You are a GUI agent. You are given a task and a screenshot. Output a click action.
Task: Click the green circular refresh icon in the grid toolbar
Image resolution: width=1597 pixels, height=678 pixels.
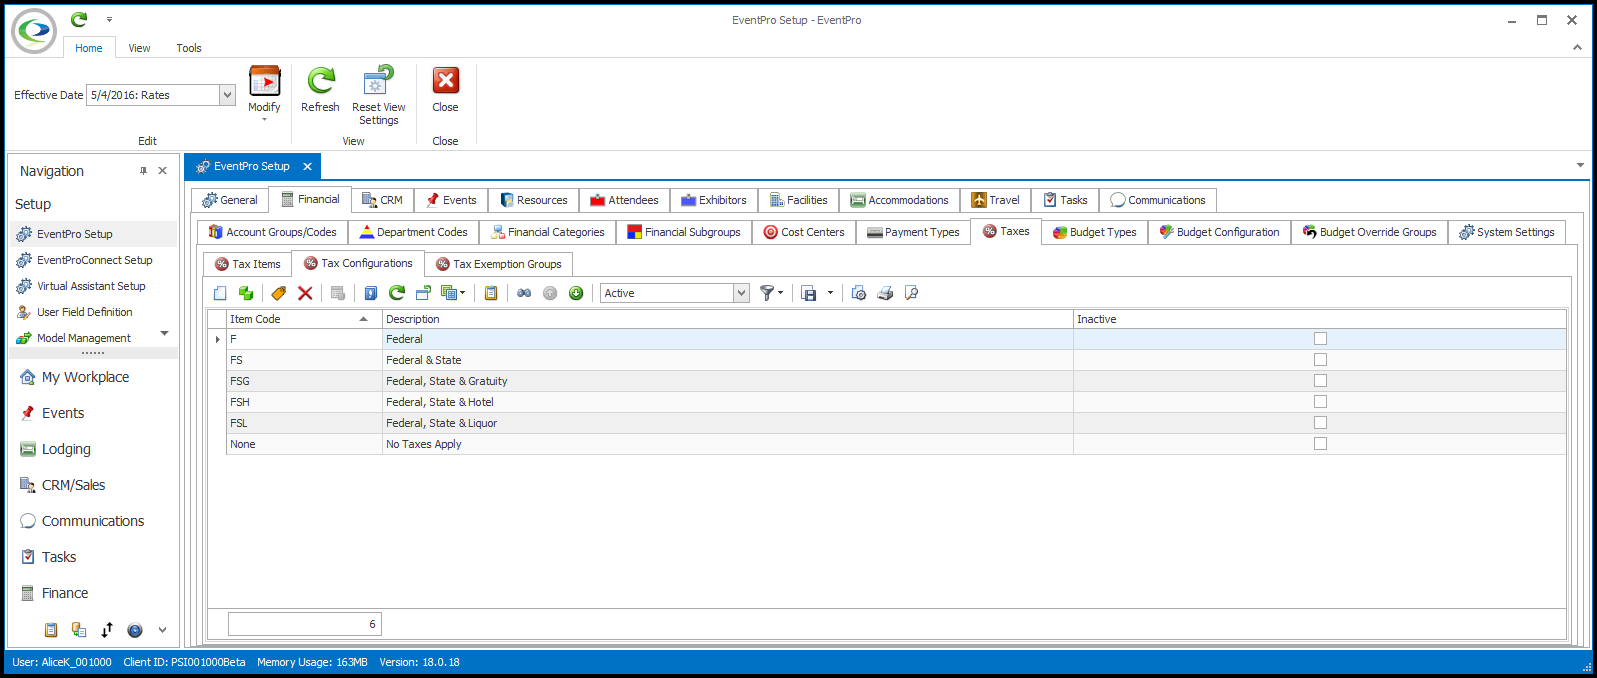click(x=396, y=293)
